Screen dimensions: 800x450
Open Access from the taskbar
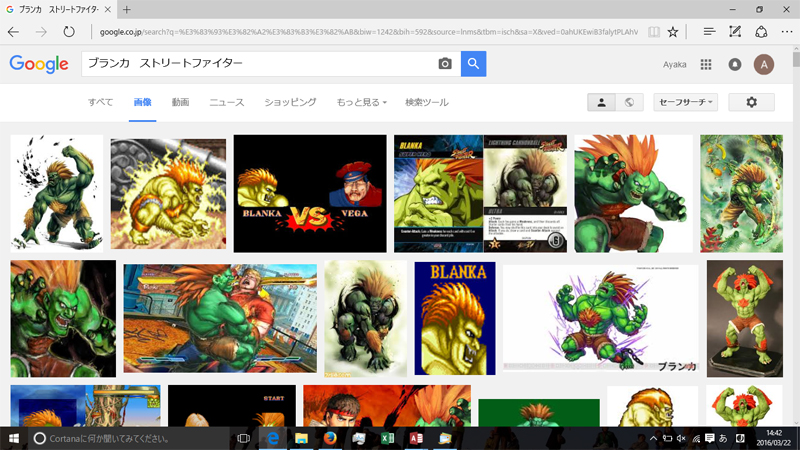[x=416, y=438]
